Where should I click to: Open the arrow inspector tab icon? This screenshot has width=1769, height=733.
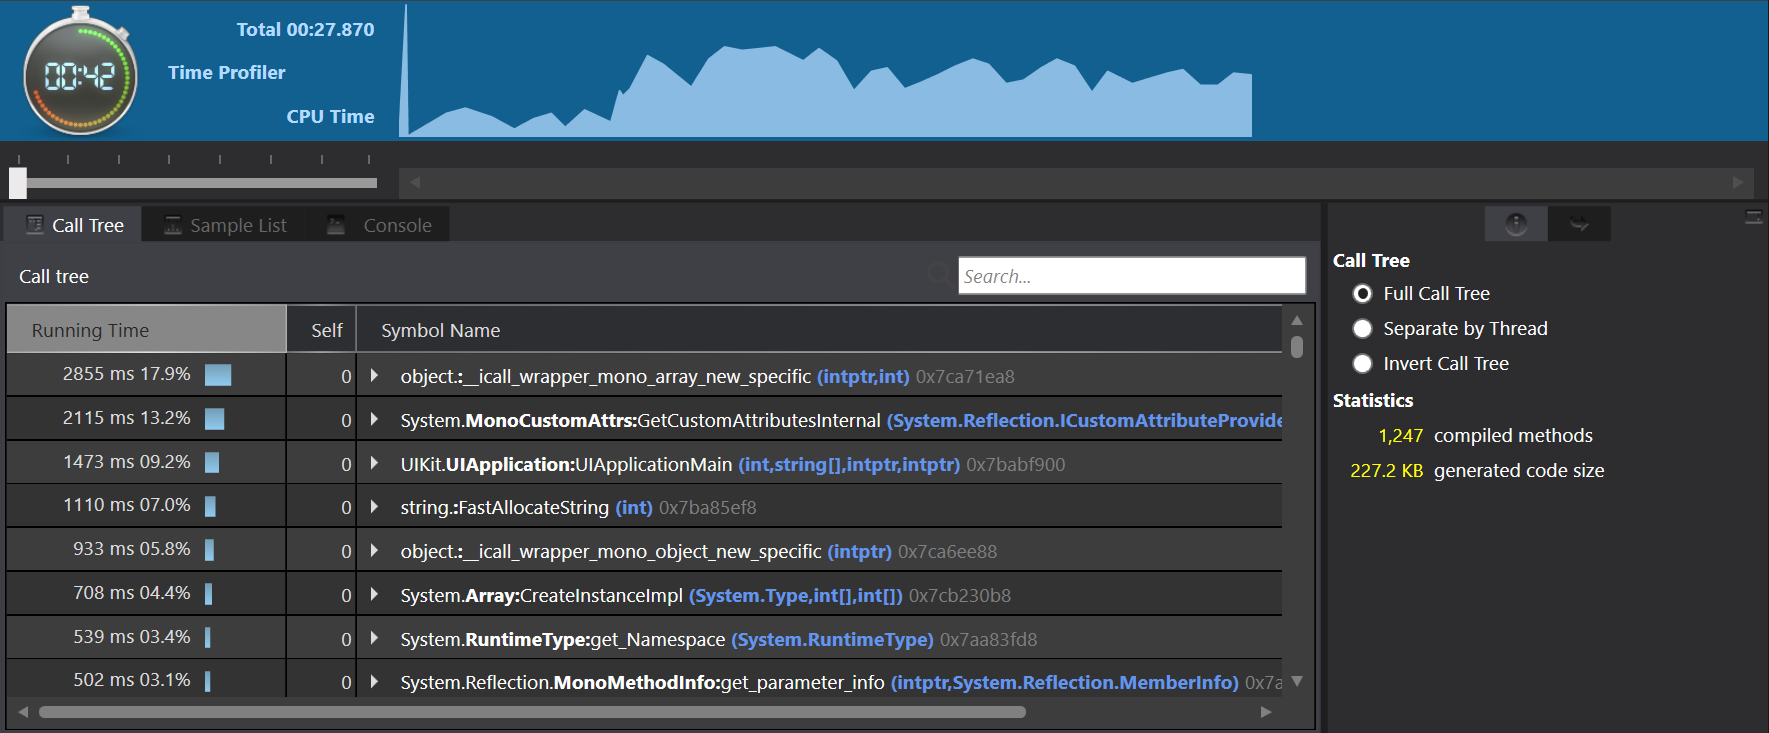point(1579,224)
